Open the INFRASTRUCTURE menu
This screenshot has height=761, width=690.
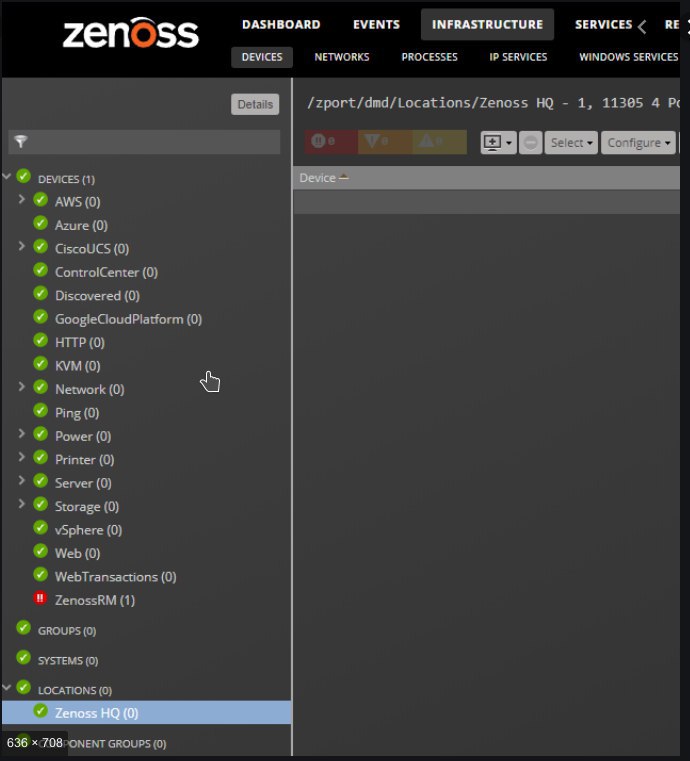(487, 24)
